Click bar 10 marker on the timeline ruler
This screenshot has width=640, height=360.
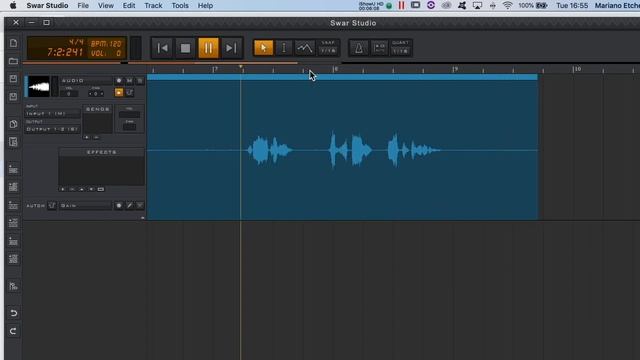tap(576, 69)
